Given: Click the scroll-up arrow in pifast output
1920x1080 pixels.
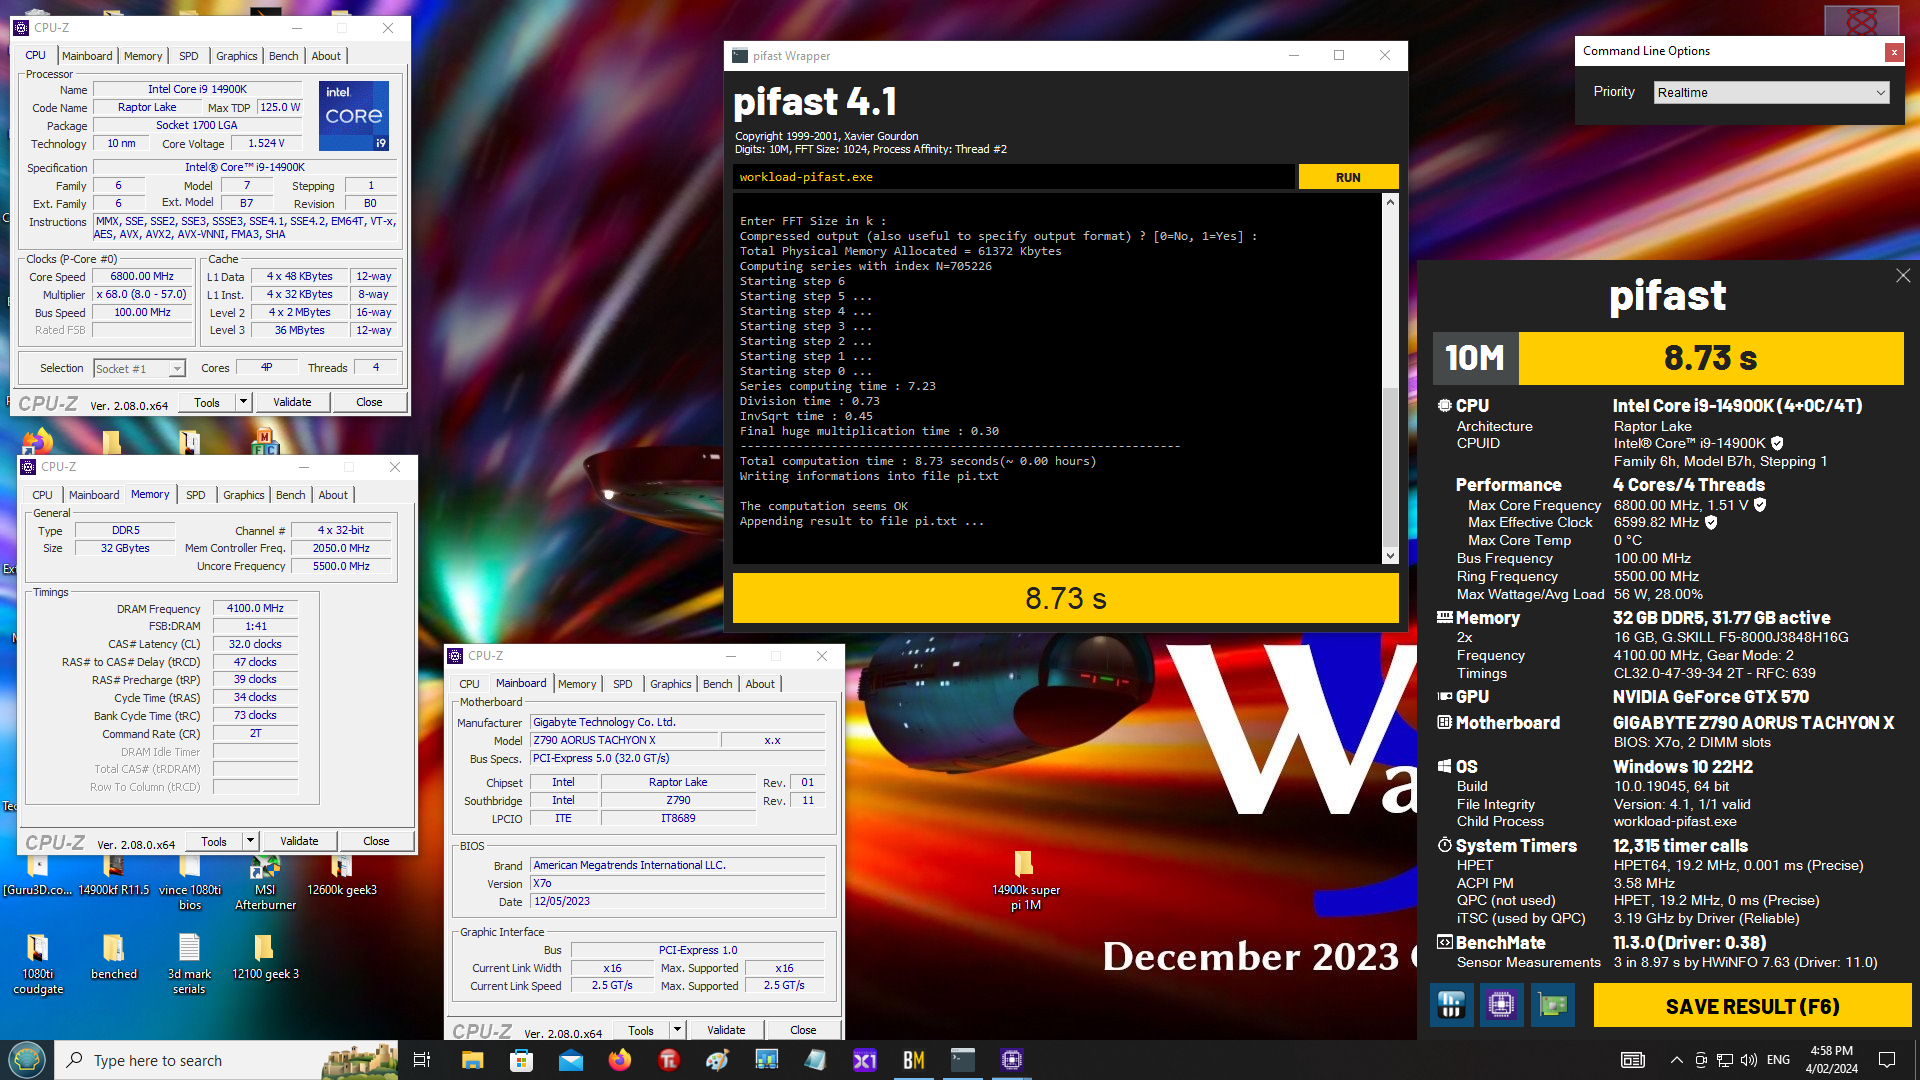Looking at the screenshot, I should (x=1390, y=202).
